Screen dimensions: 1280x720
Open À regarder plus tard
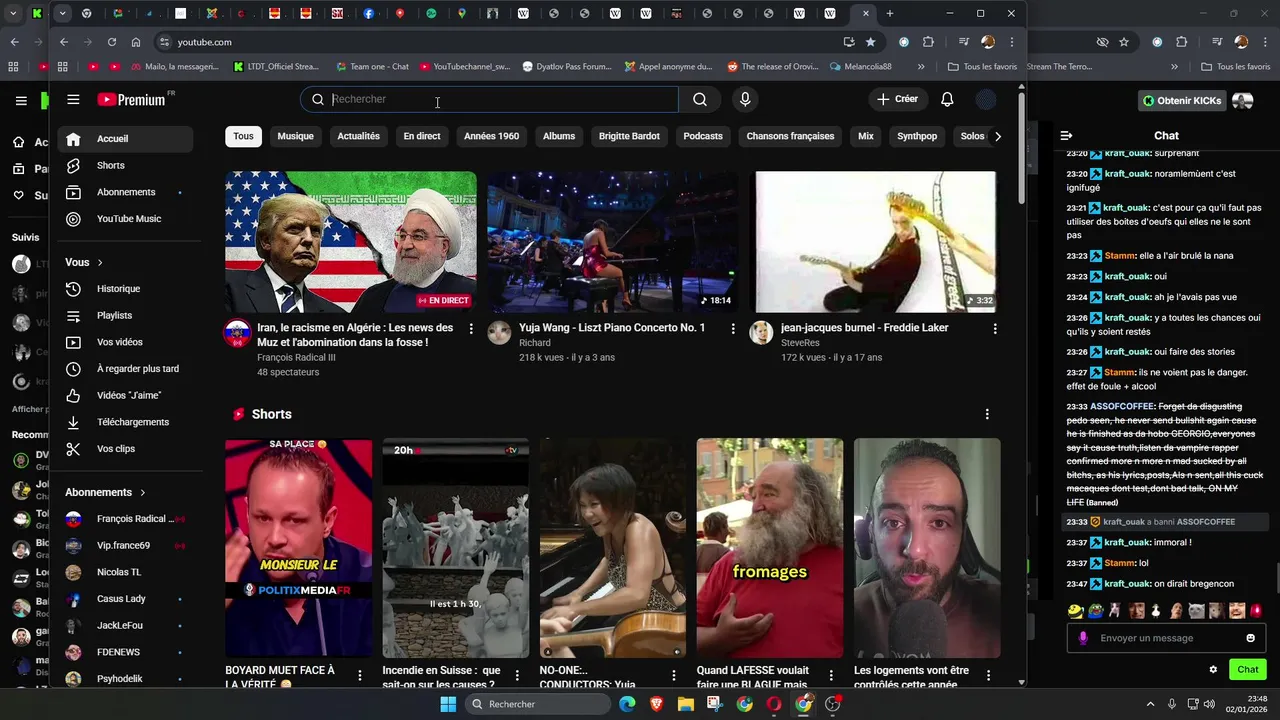(125, 368)
